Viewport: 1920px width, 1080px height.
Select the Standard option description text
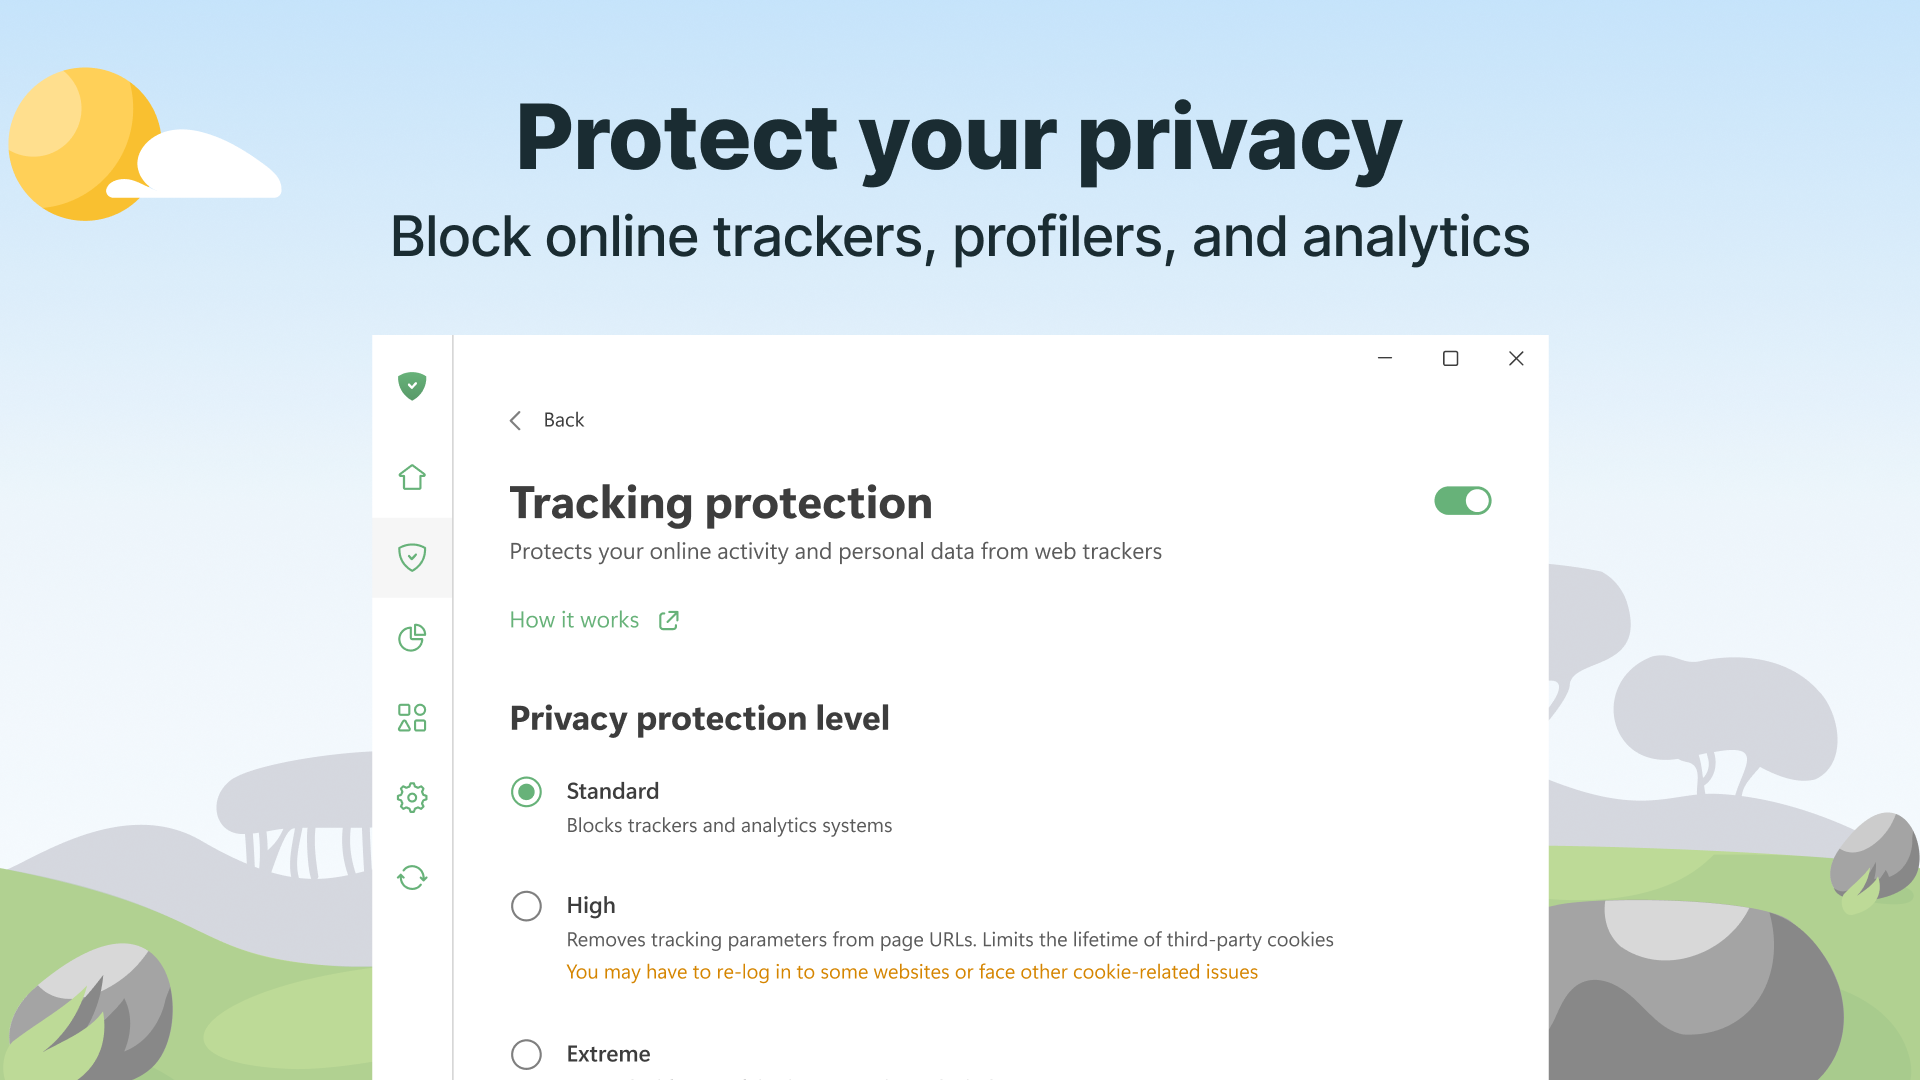click(x=729, y=825)
